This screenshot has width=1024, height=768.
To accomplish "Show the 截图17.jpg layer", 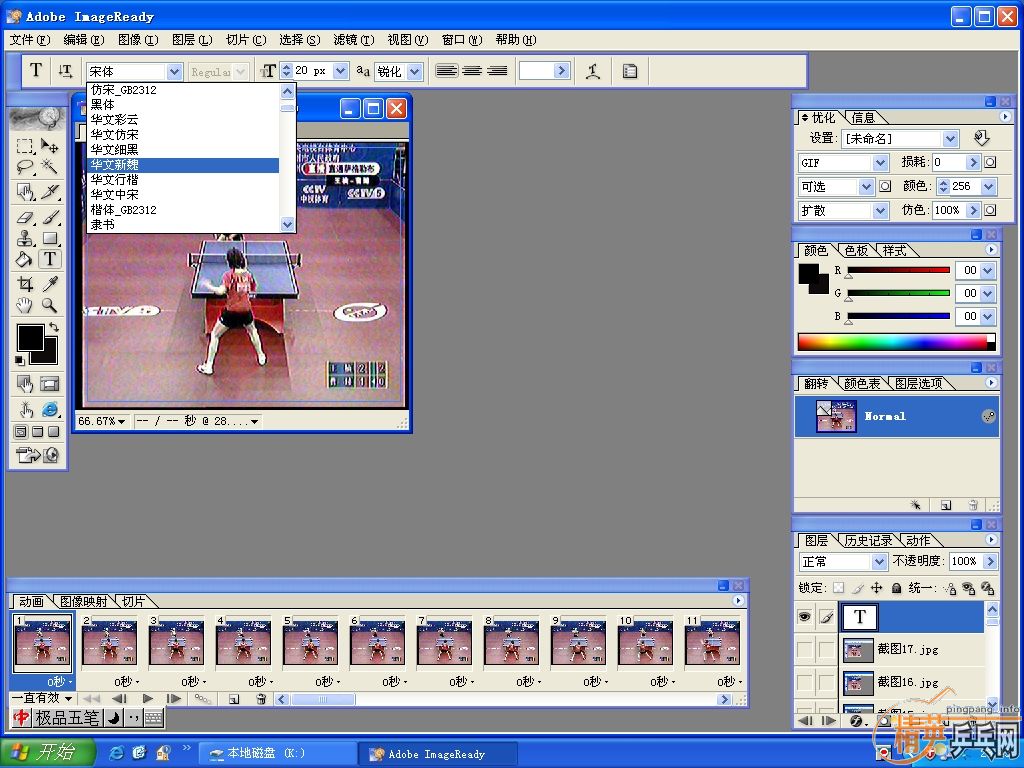I will click(805, 649).
